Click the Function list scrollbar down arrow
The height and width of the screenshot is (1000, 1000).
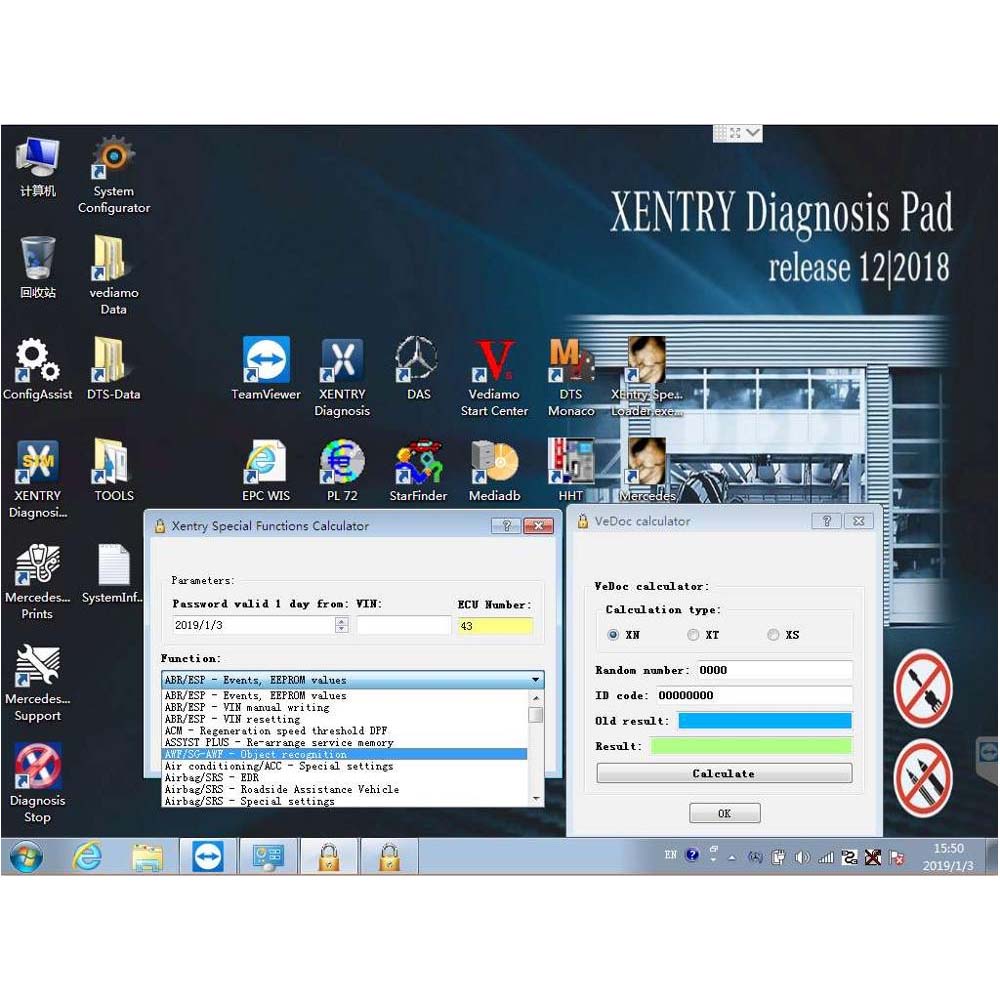coord(536,798)
